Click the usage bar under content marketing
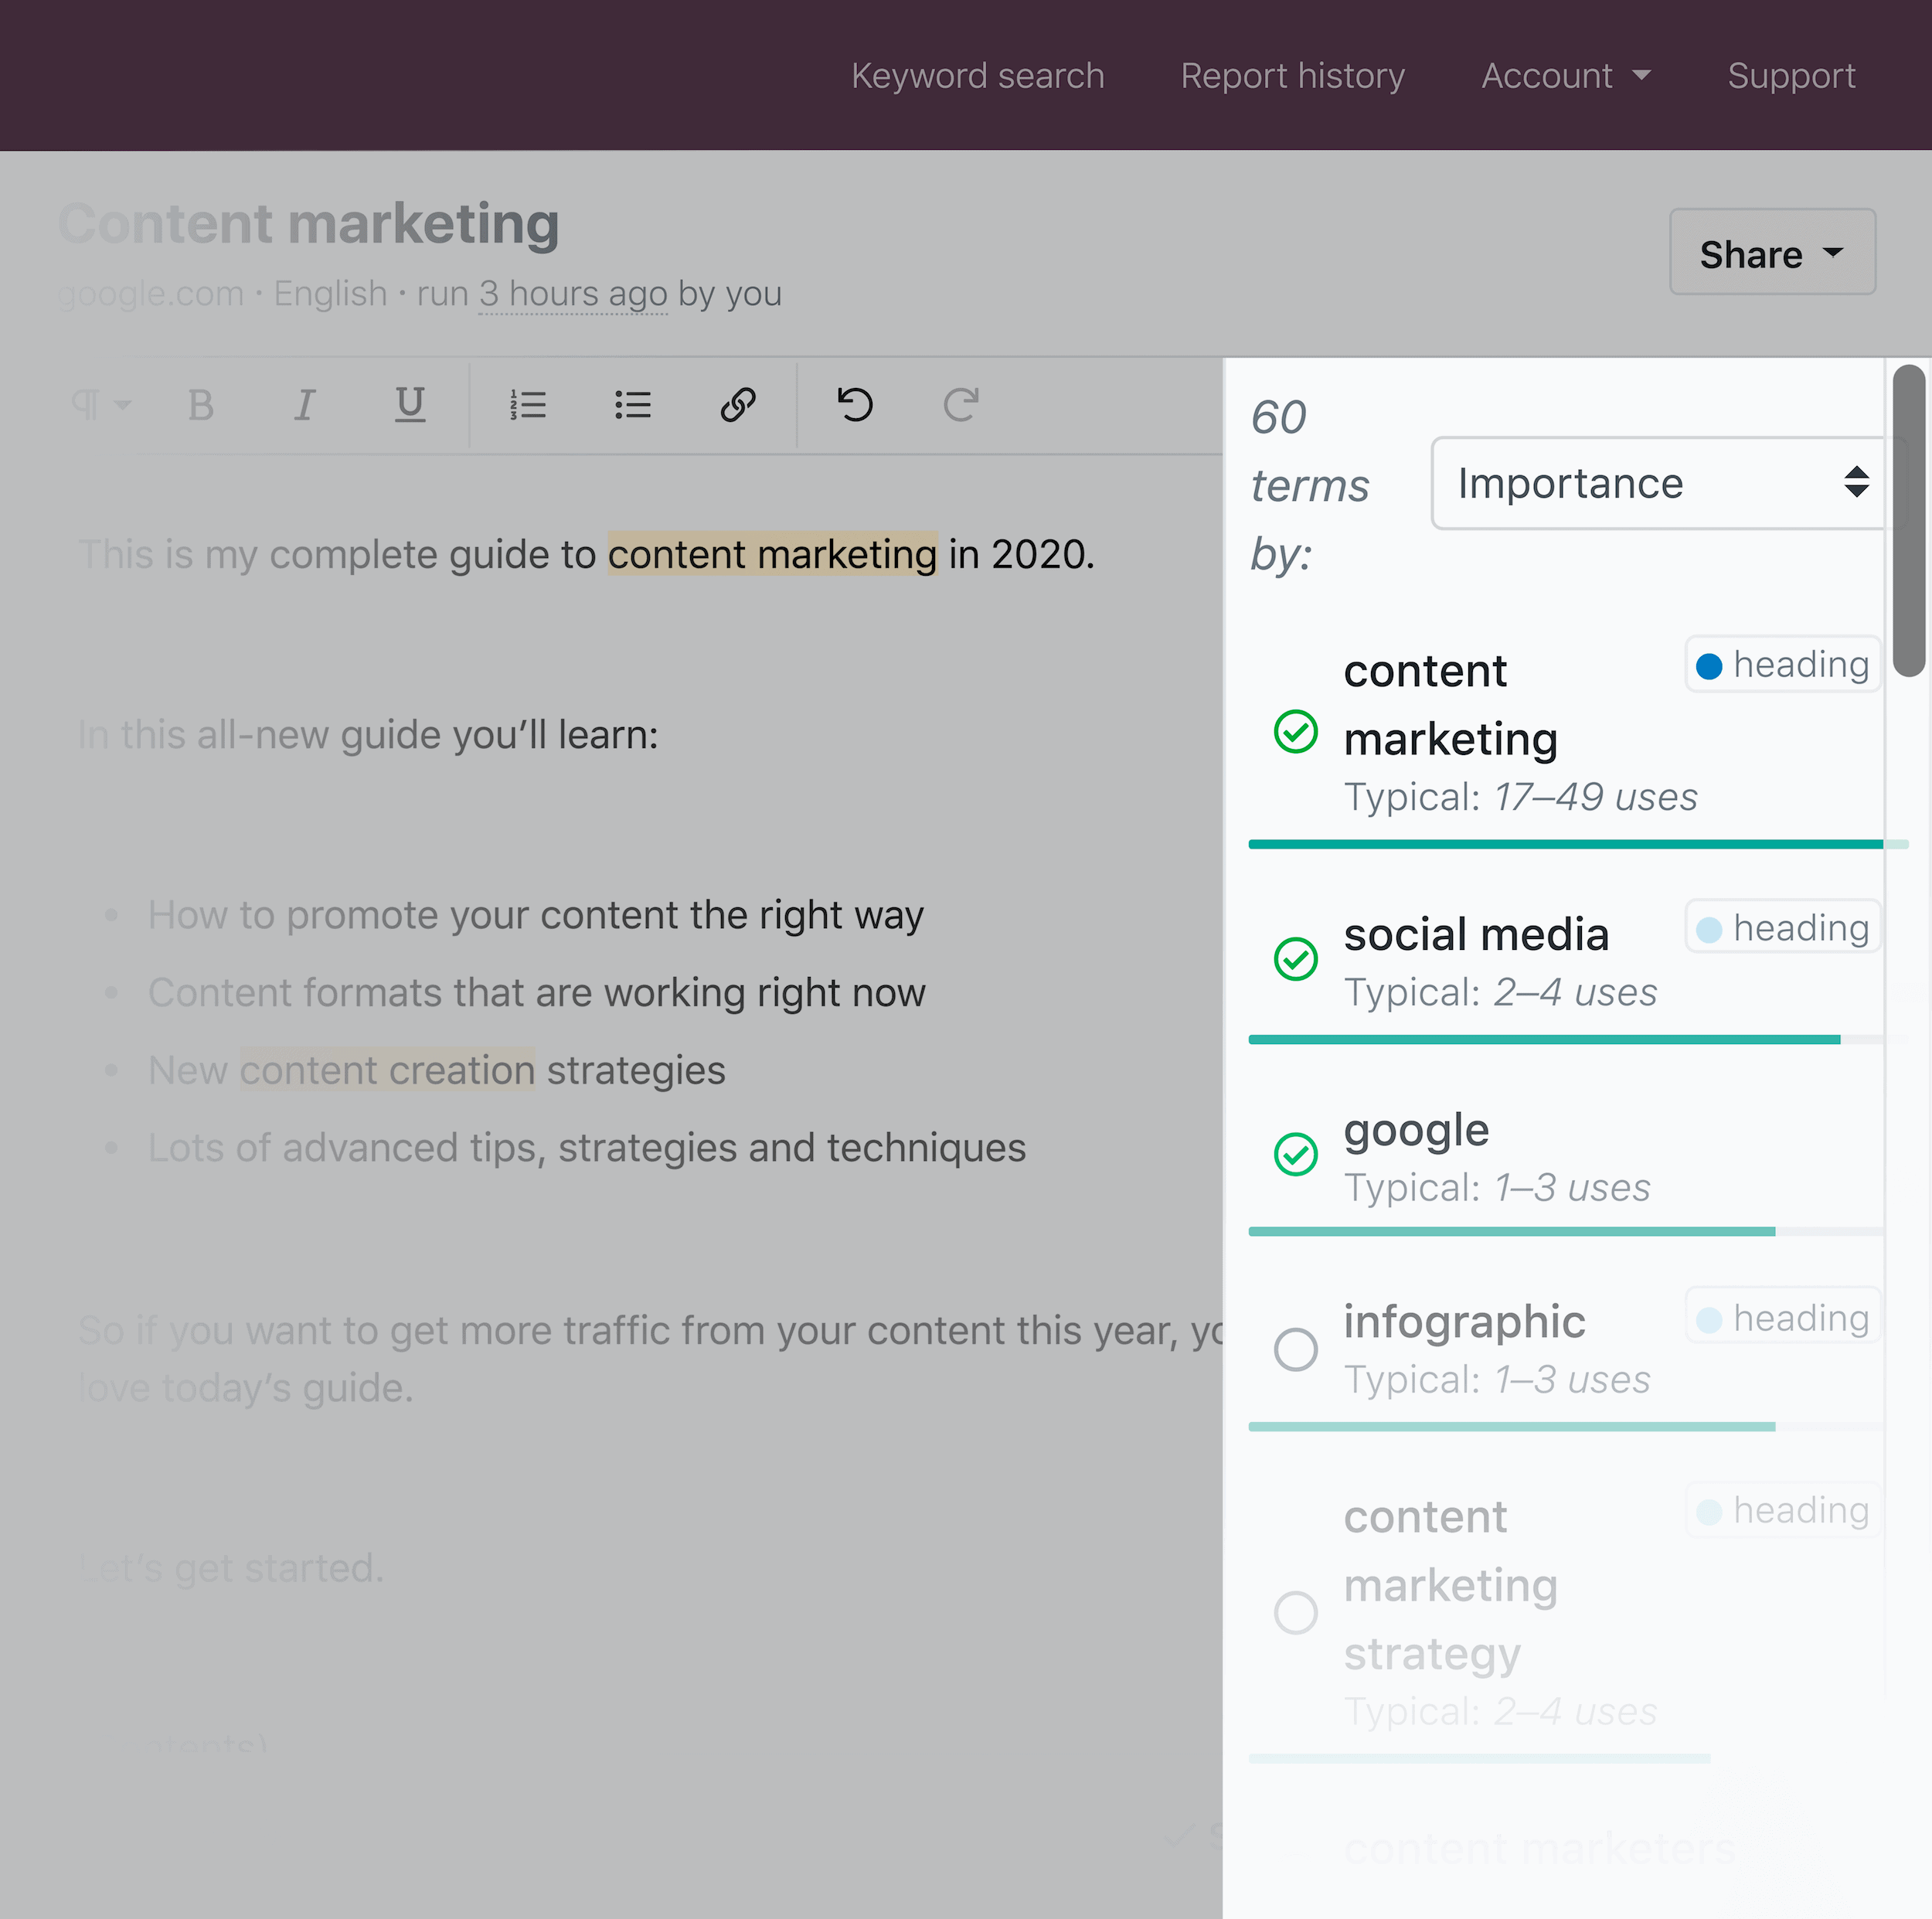 click(x=1577, y=845)
